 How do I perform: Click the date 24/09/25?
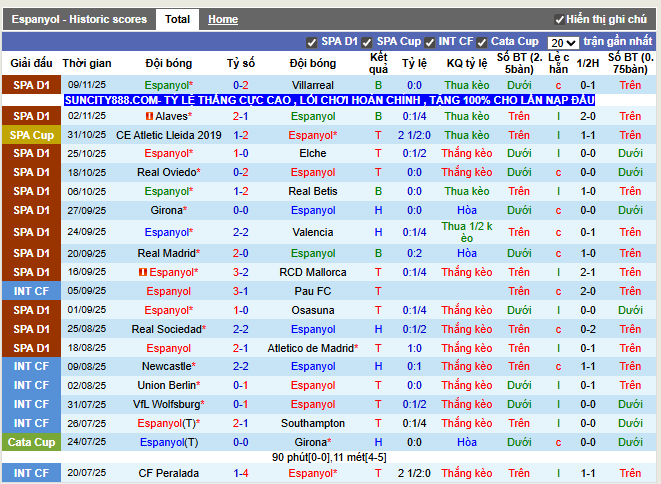pyautogui.click(x=87, y=231)
